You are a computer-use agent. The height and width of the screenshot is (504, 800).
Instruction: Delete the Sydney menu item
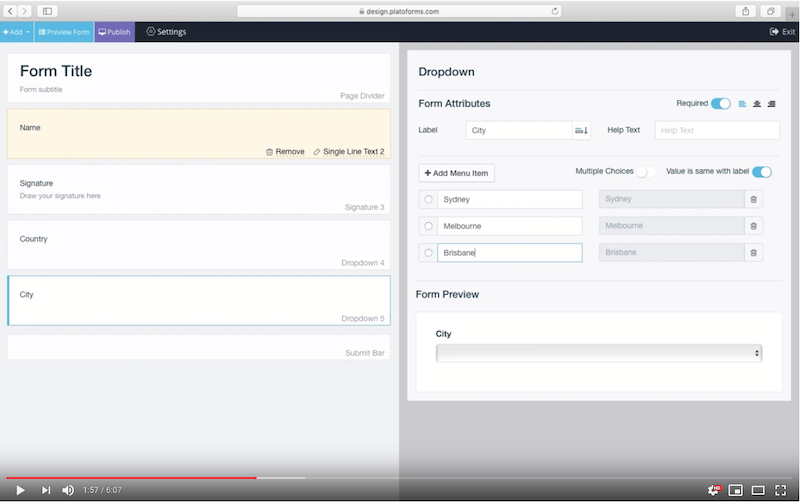tap(753, 200)
